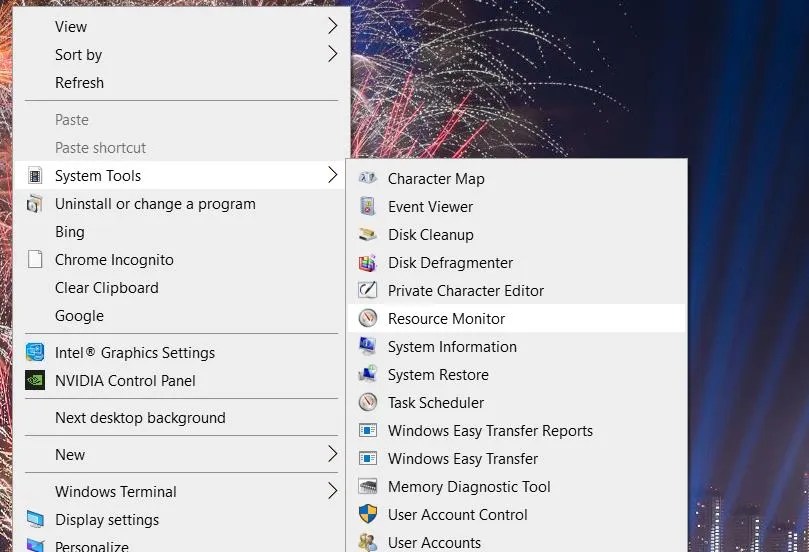Launch Resource Monitor text entry
The image size is (809, 552).
click(x=447, y=319)
